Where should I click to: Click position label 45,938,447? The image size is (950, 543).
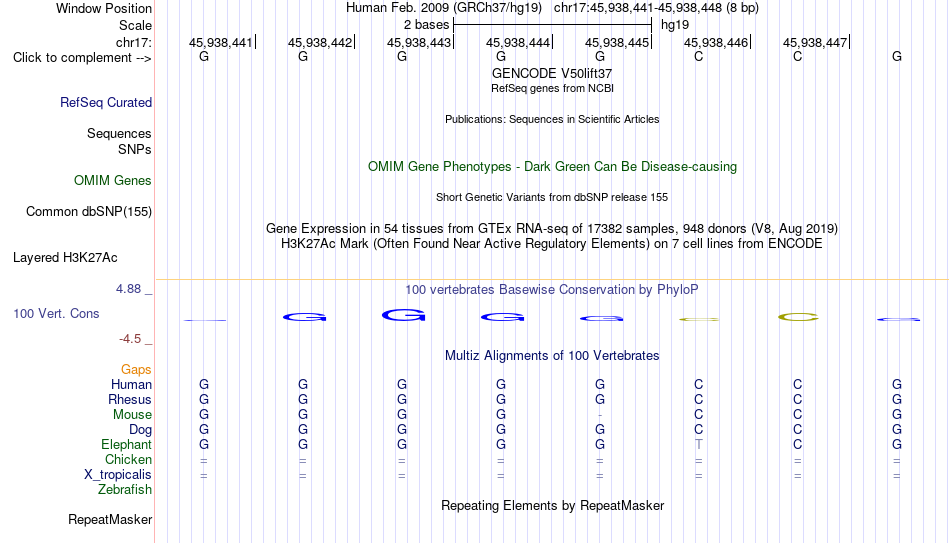point(815,42)
